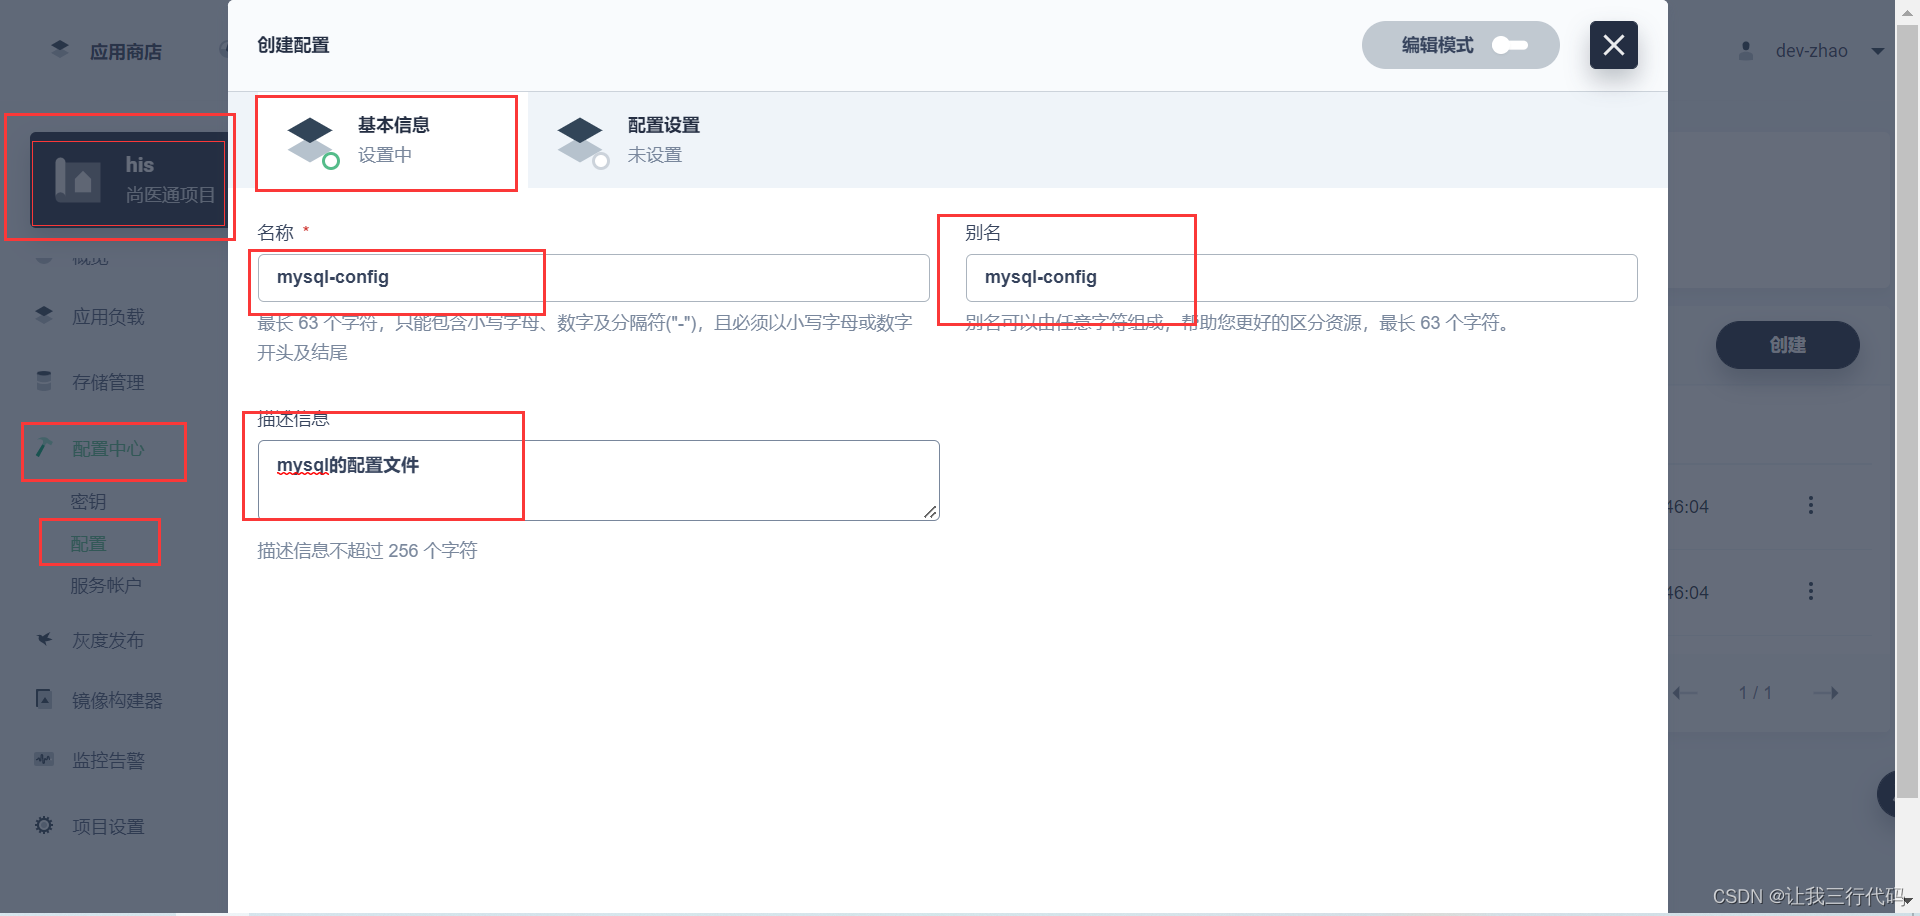Click the 项目设置 gear icon
This screenshot has height=916, width=1920.
coord(44,825)
